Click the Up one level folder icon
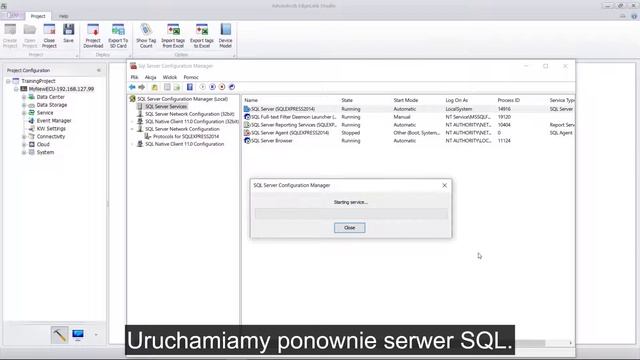Screen dimensions: 640x360 point(155,87)
